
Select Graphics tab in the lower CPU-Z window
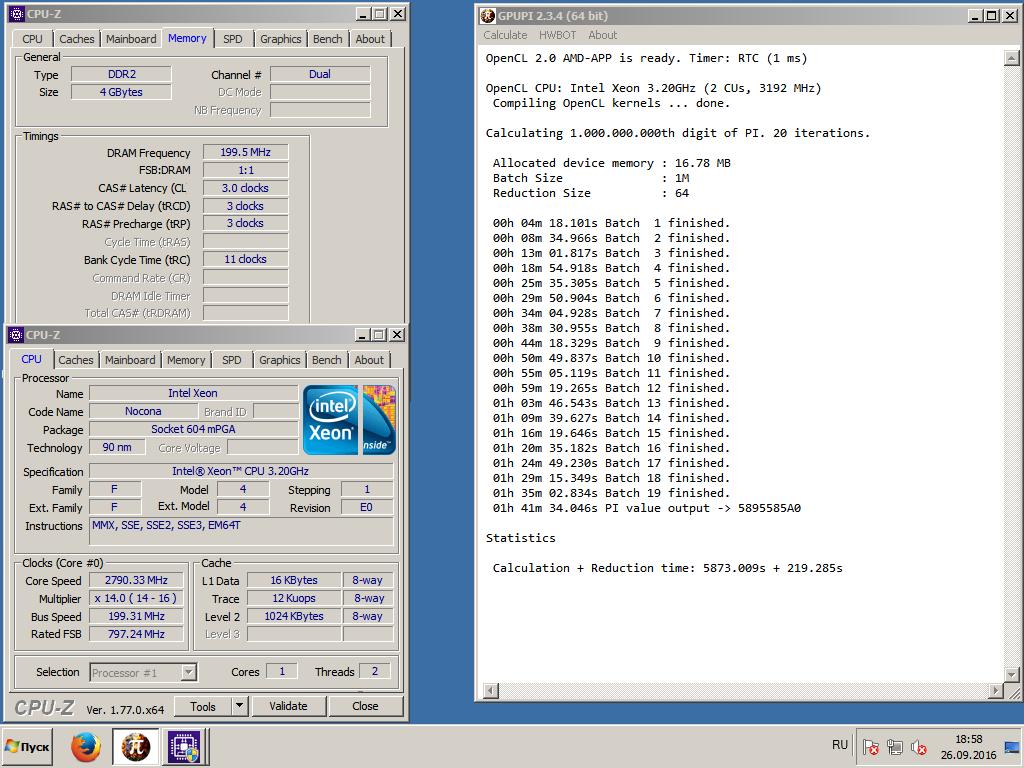tap(280, 360)
